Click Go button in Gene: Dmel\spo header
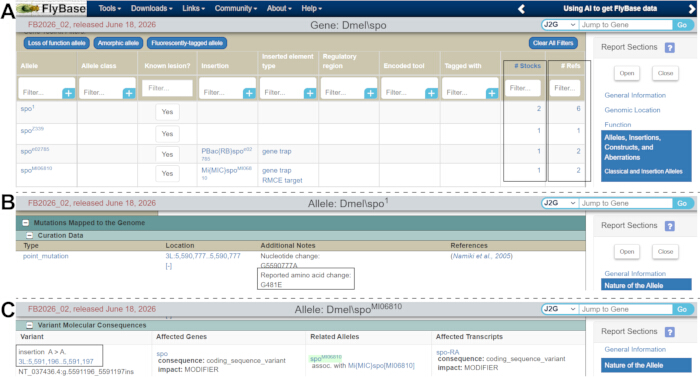This screenshot has height=377, width=700. 682,25
